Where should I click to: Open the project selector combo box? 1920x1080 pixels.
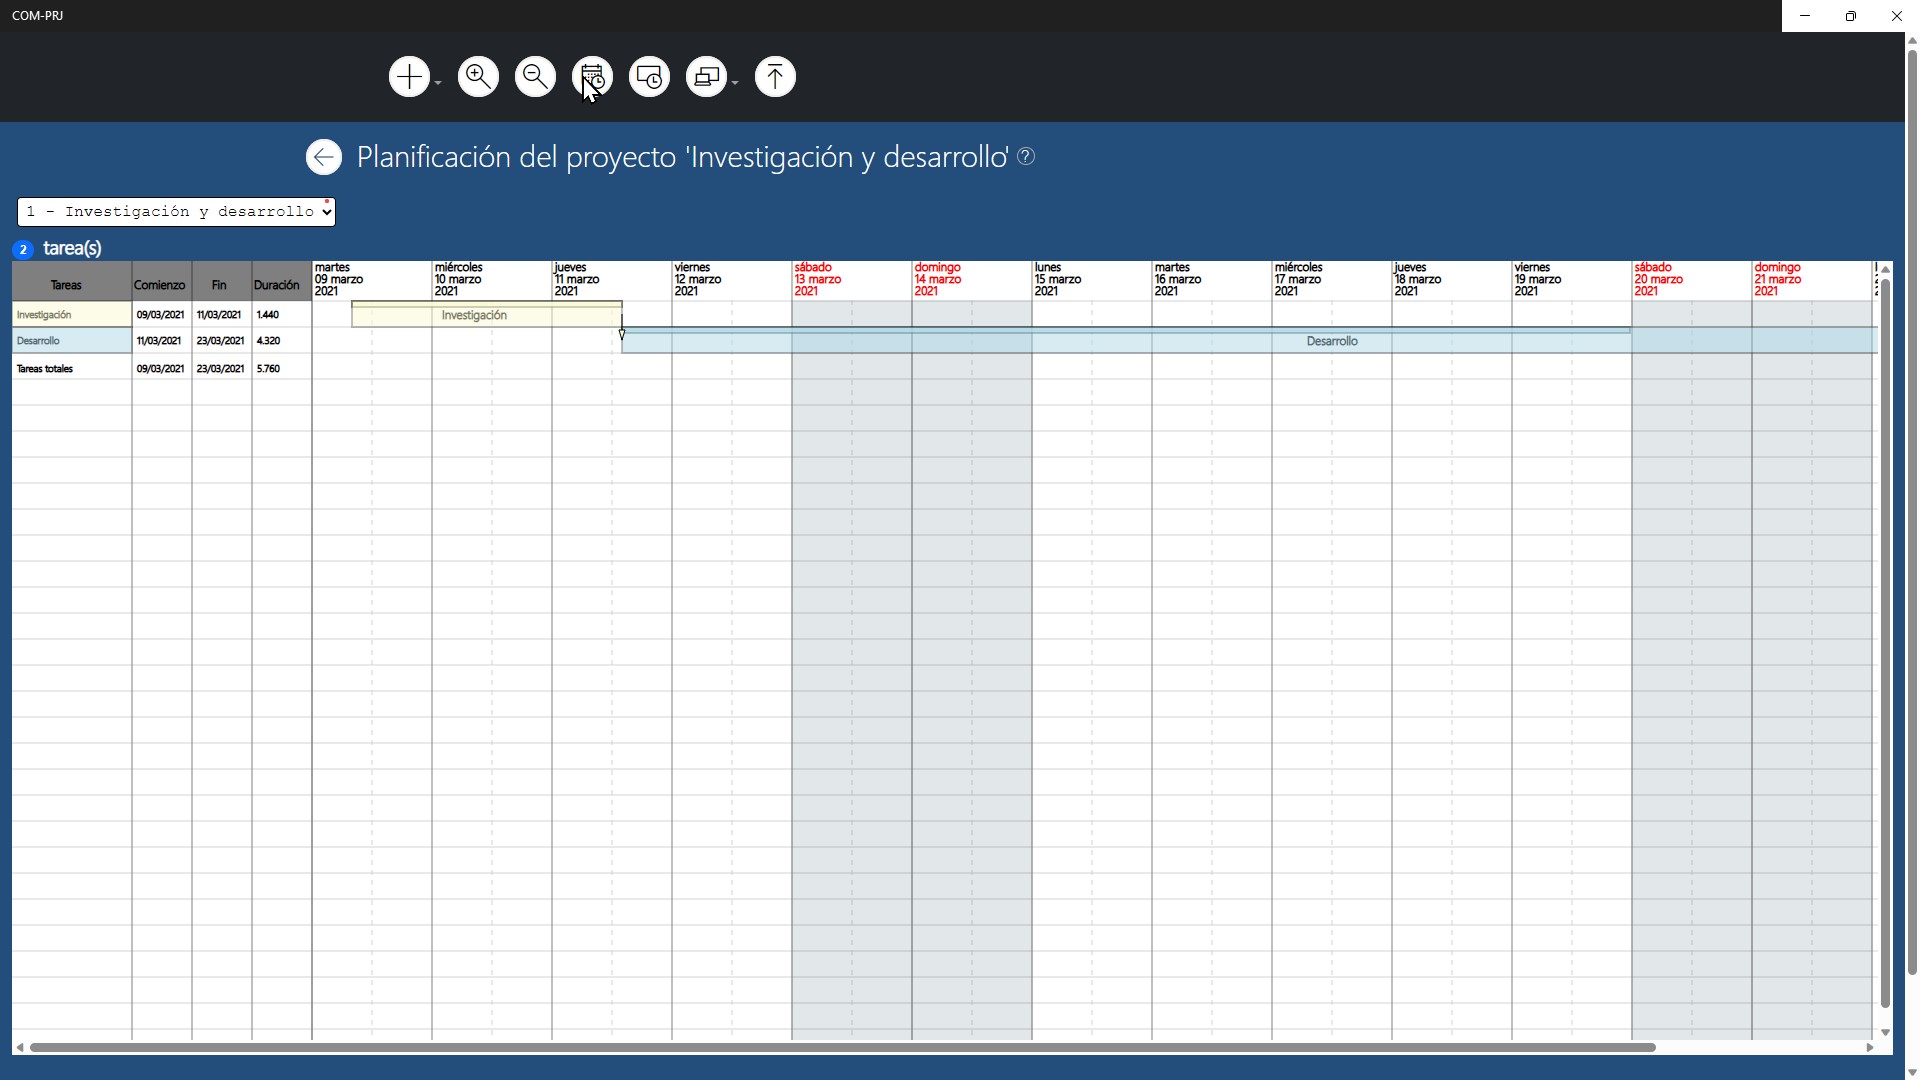[x=176, y=212]
